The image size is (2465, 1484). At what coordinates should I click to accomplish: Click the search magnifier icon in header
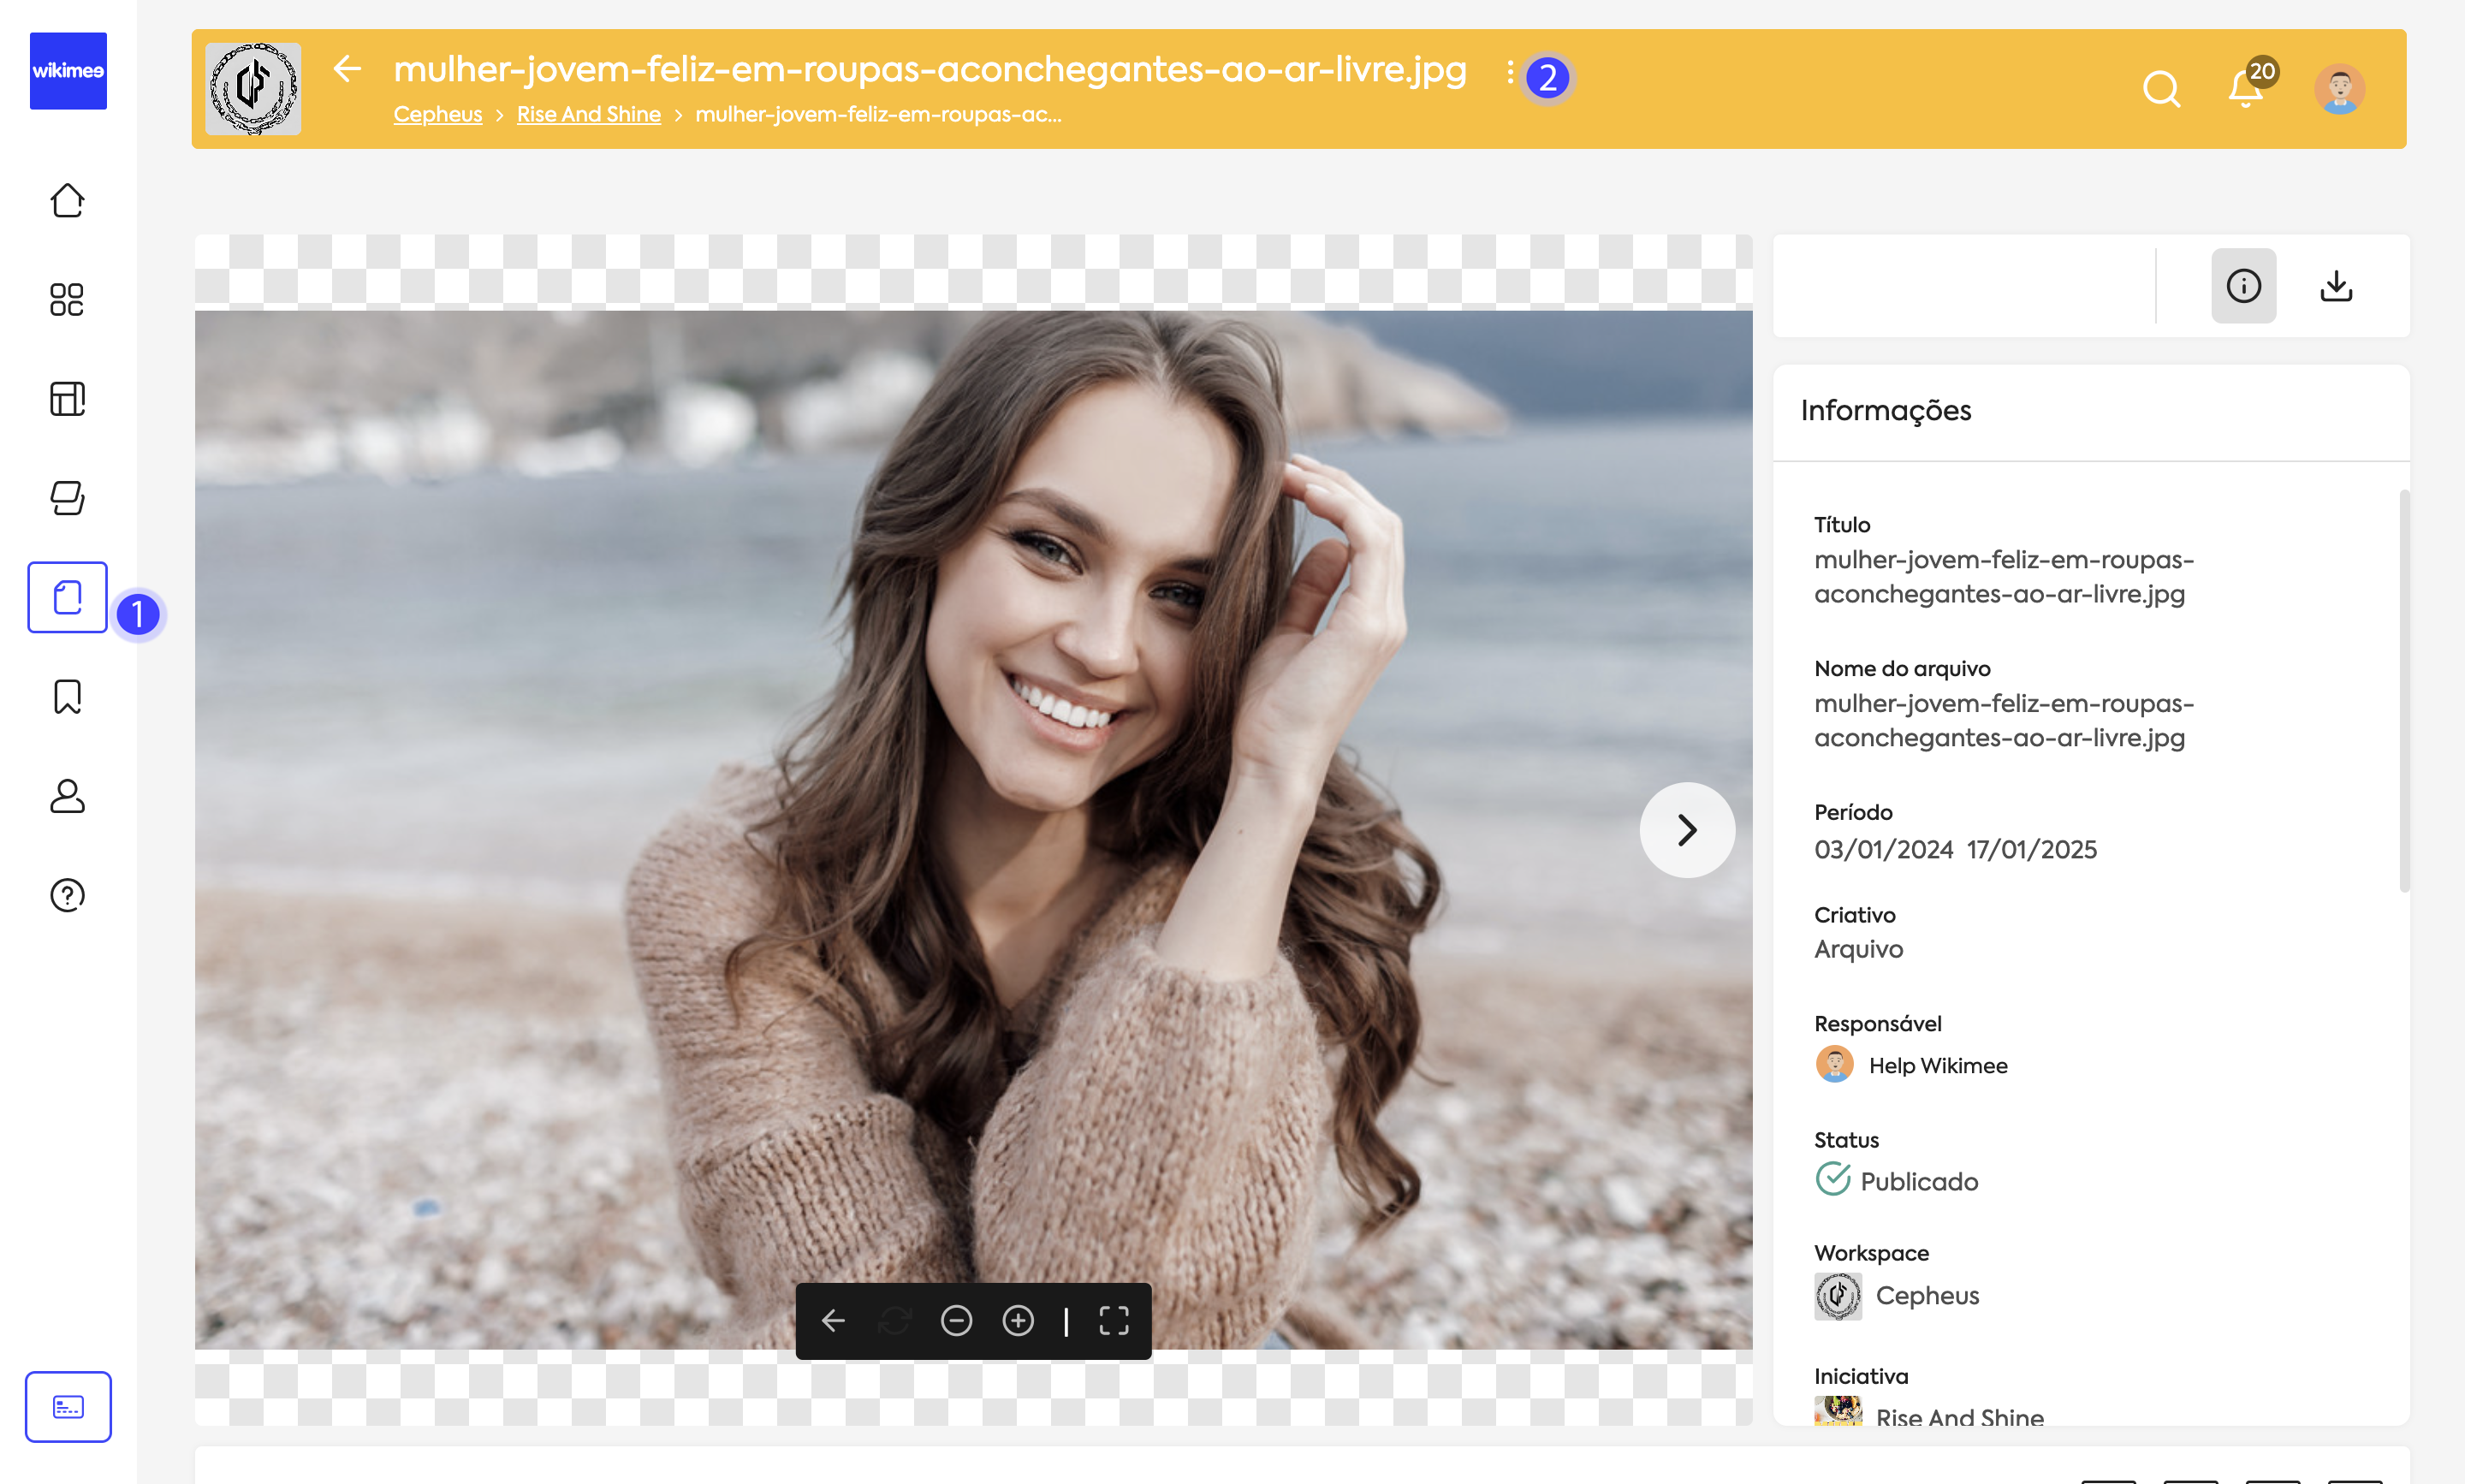tap(2161, 89)
